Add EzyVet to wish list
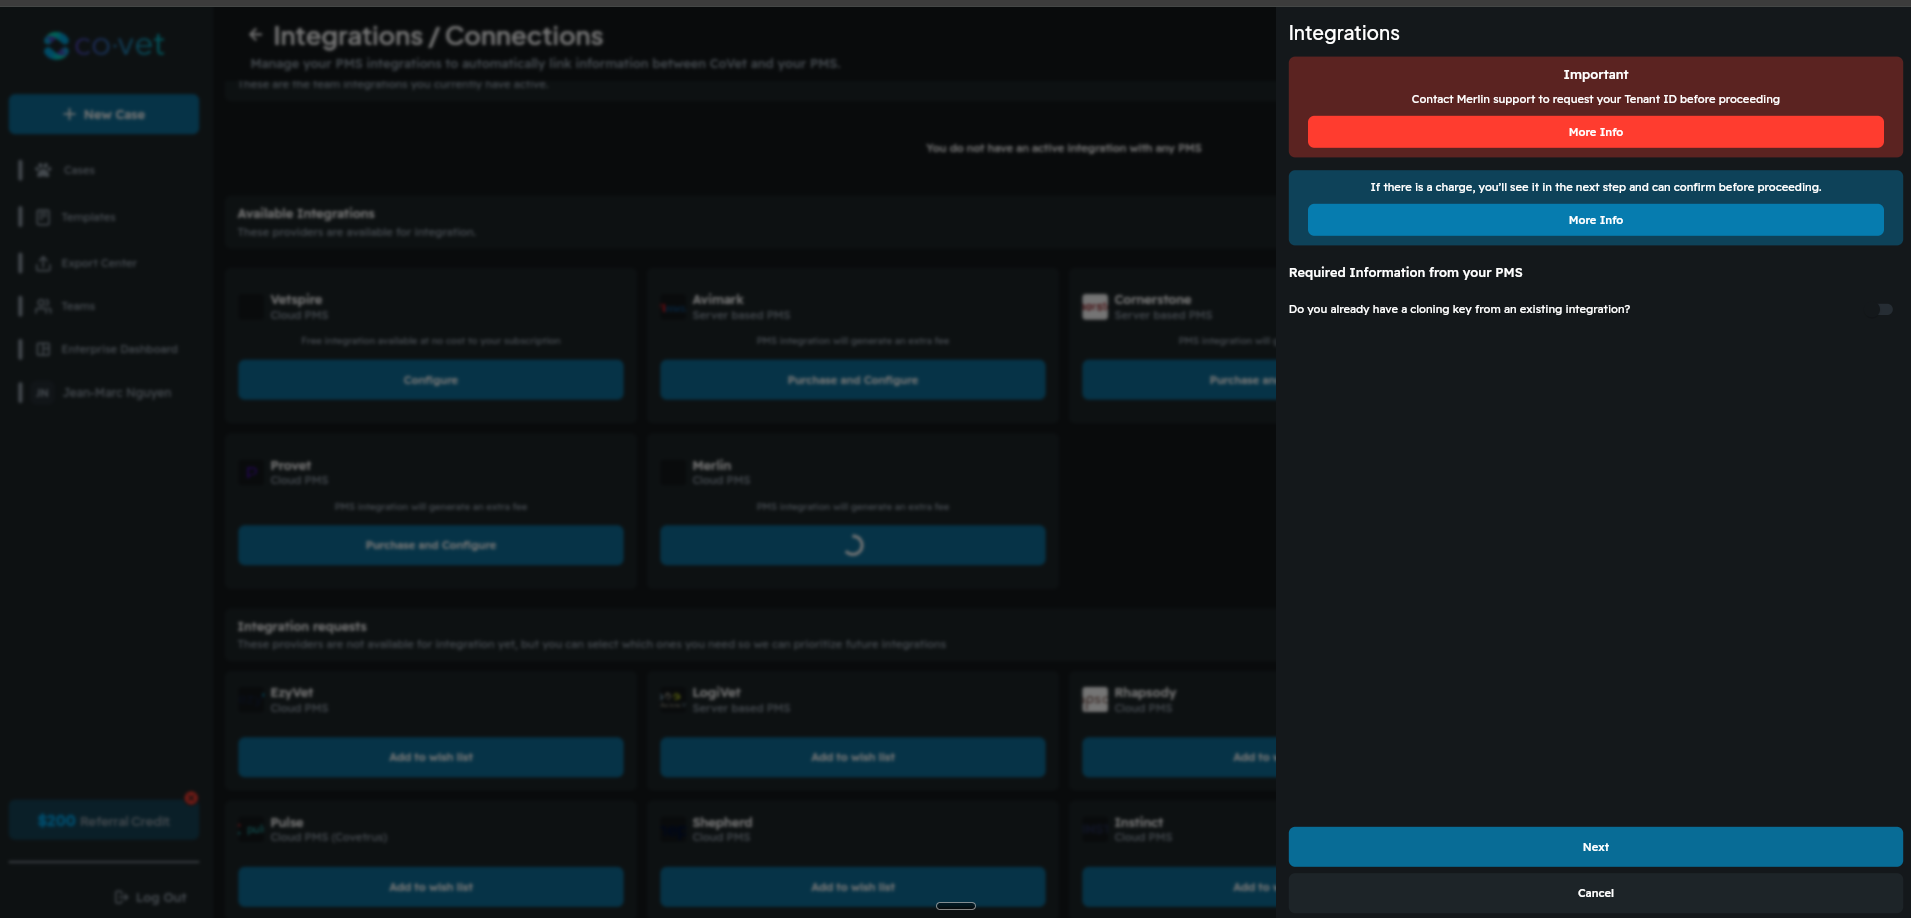 pos(430,757)
